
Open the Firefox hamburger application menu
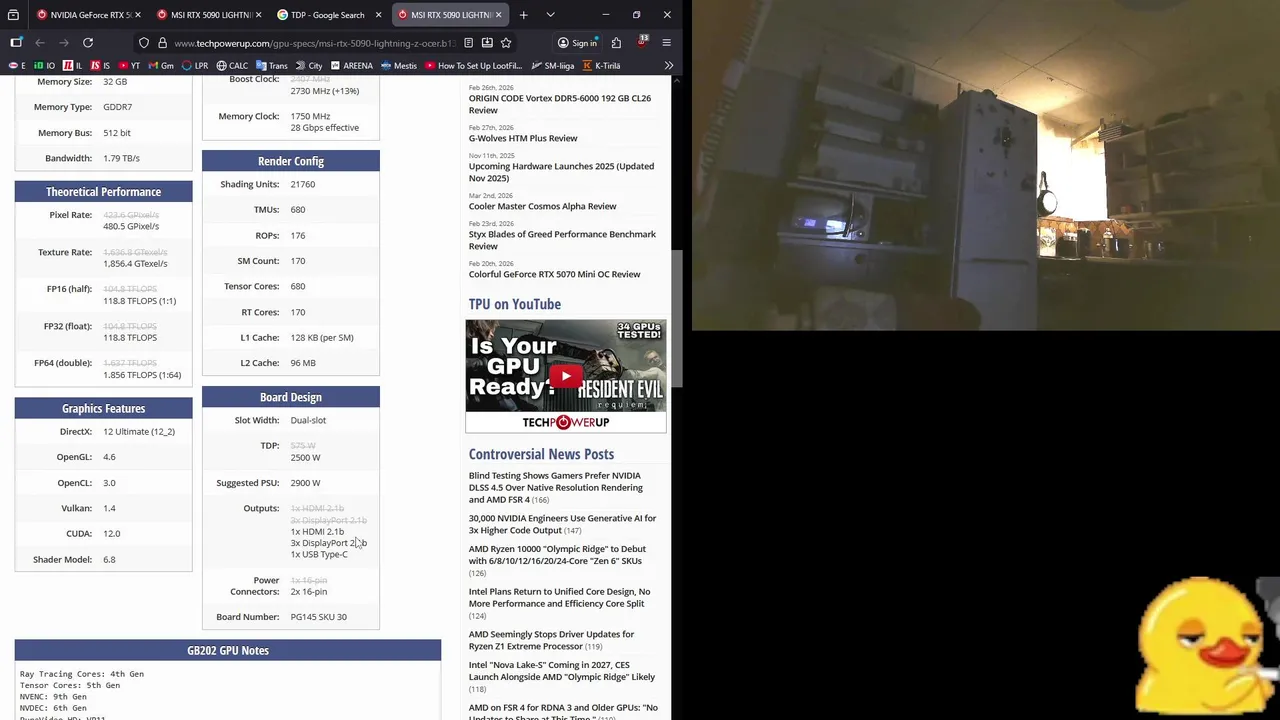666,43
